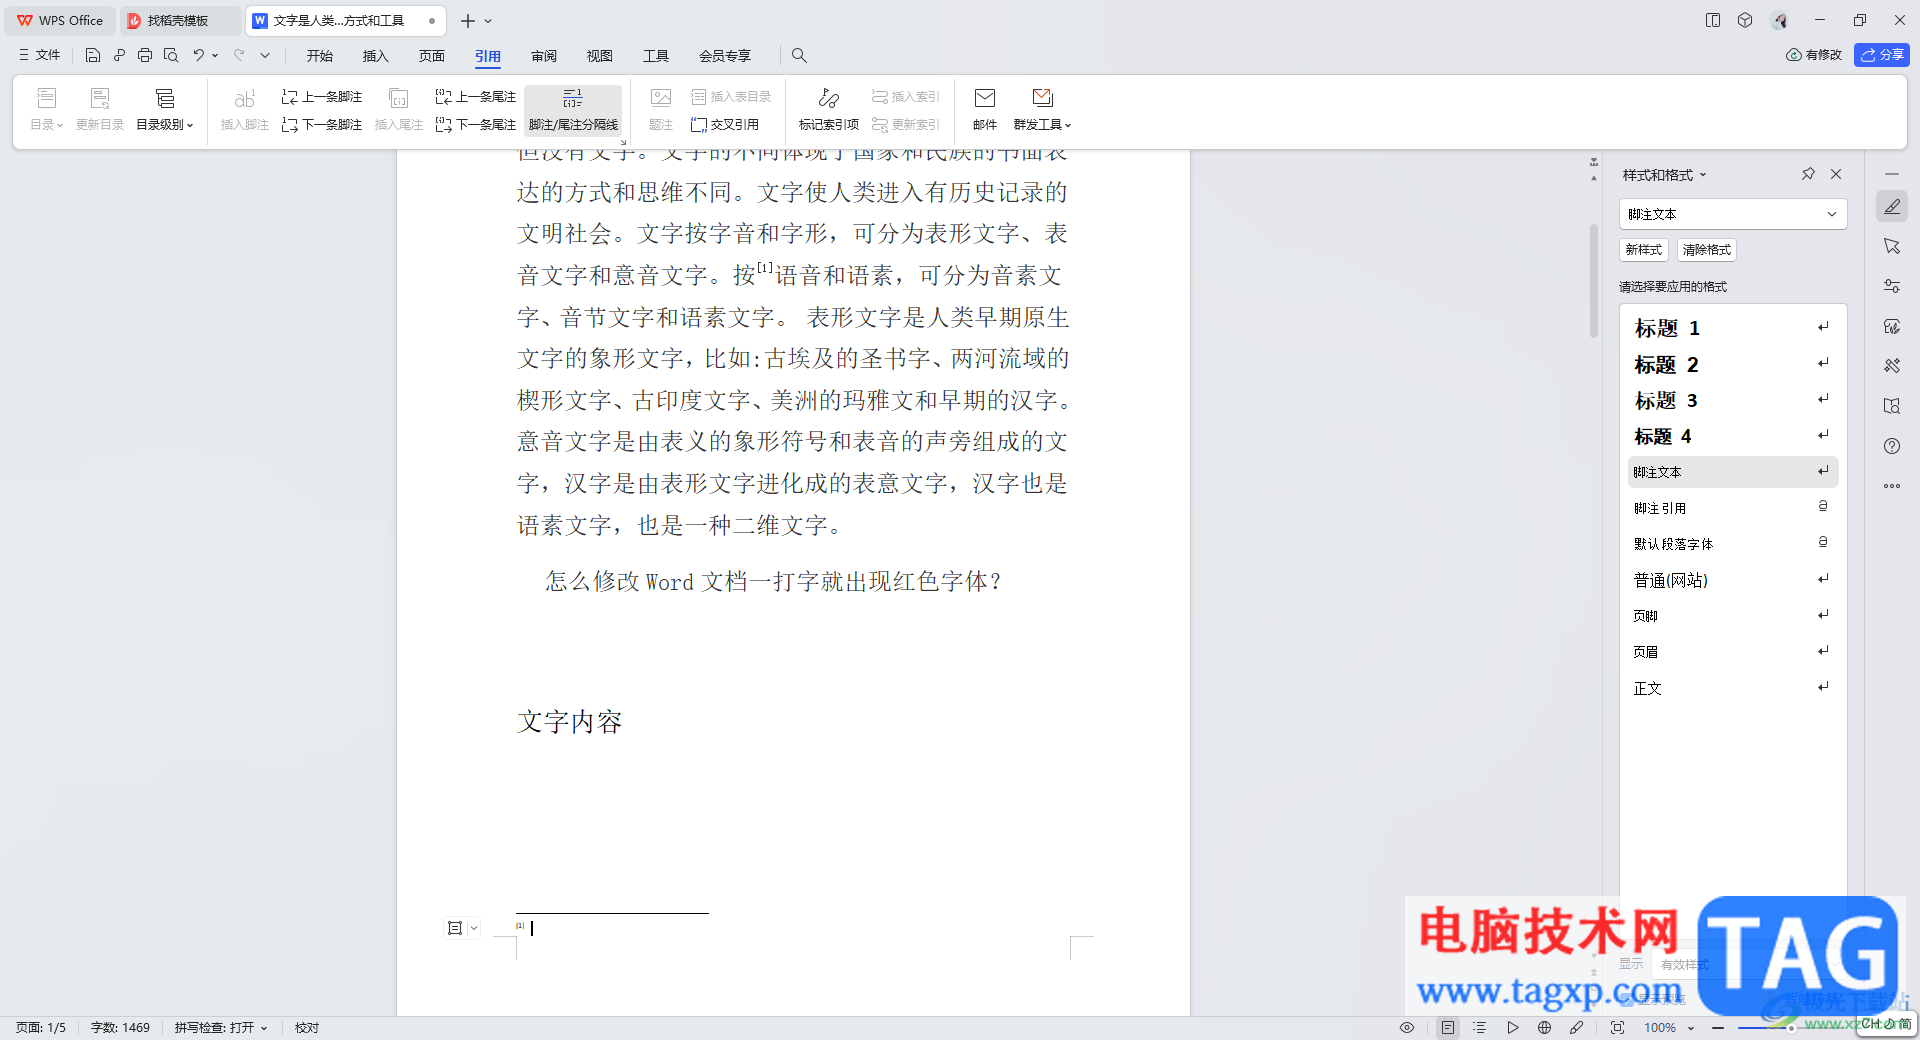The height and width of the screenshot is (1040, 1920).
Task: Select the 脚注文本 style in list
Action: pyautogui.click(x=1732, y=472)
